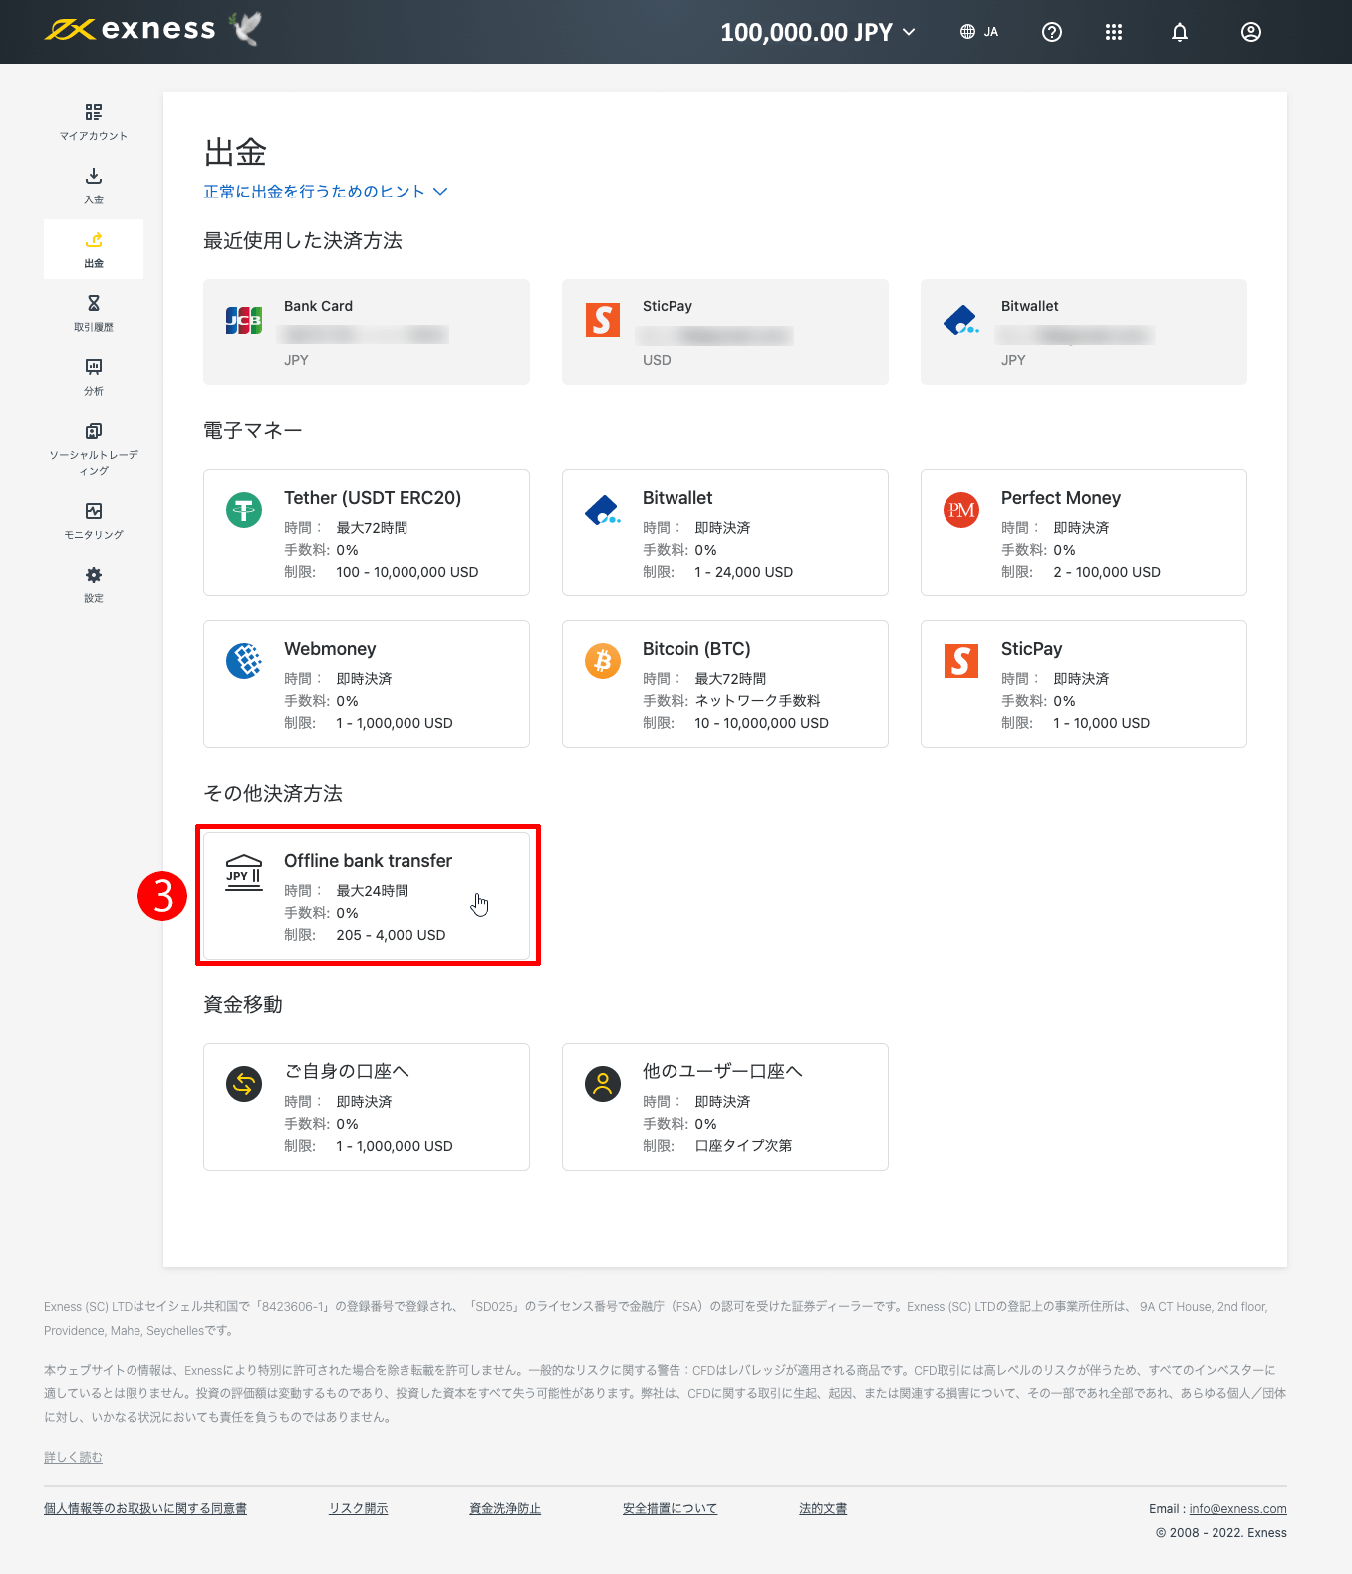Open the apps grid menu icon
Screen dimensions: 1352x1574
tap(1114, 32)
